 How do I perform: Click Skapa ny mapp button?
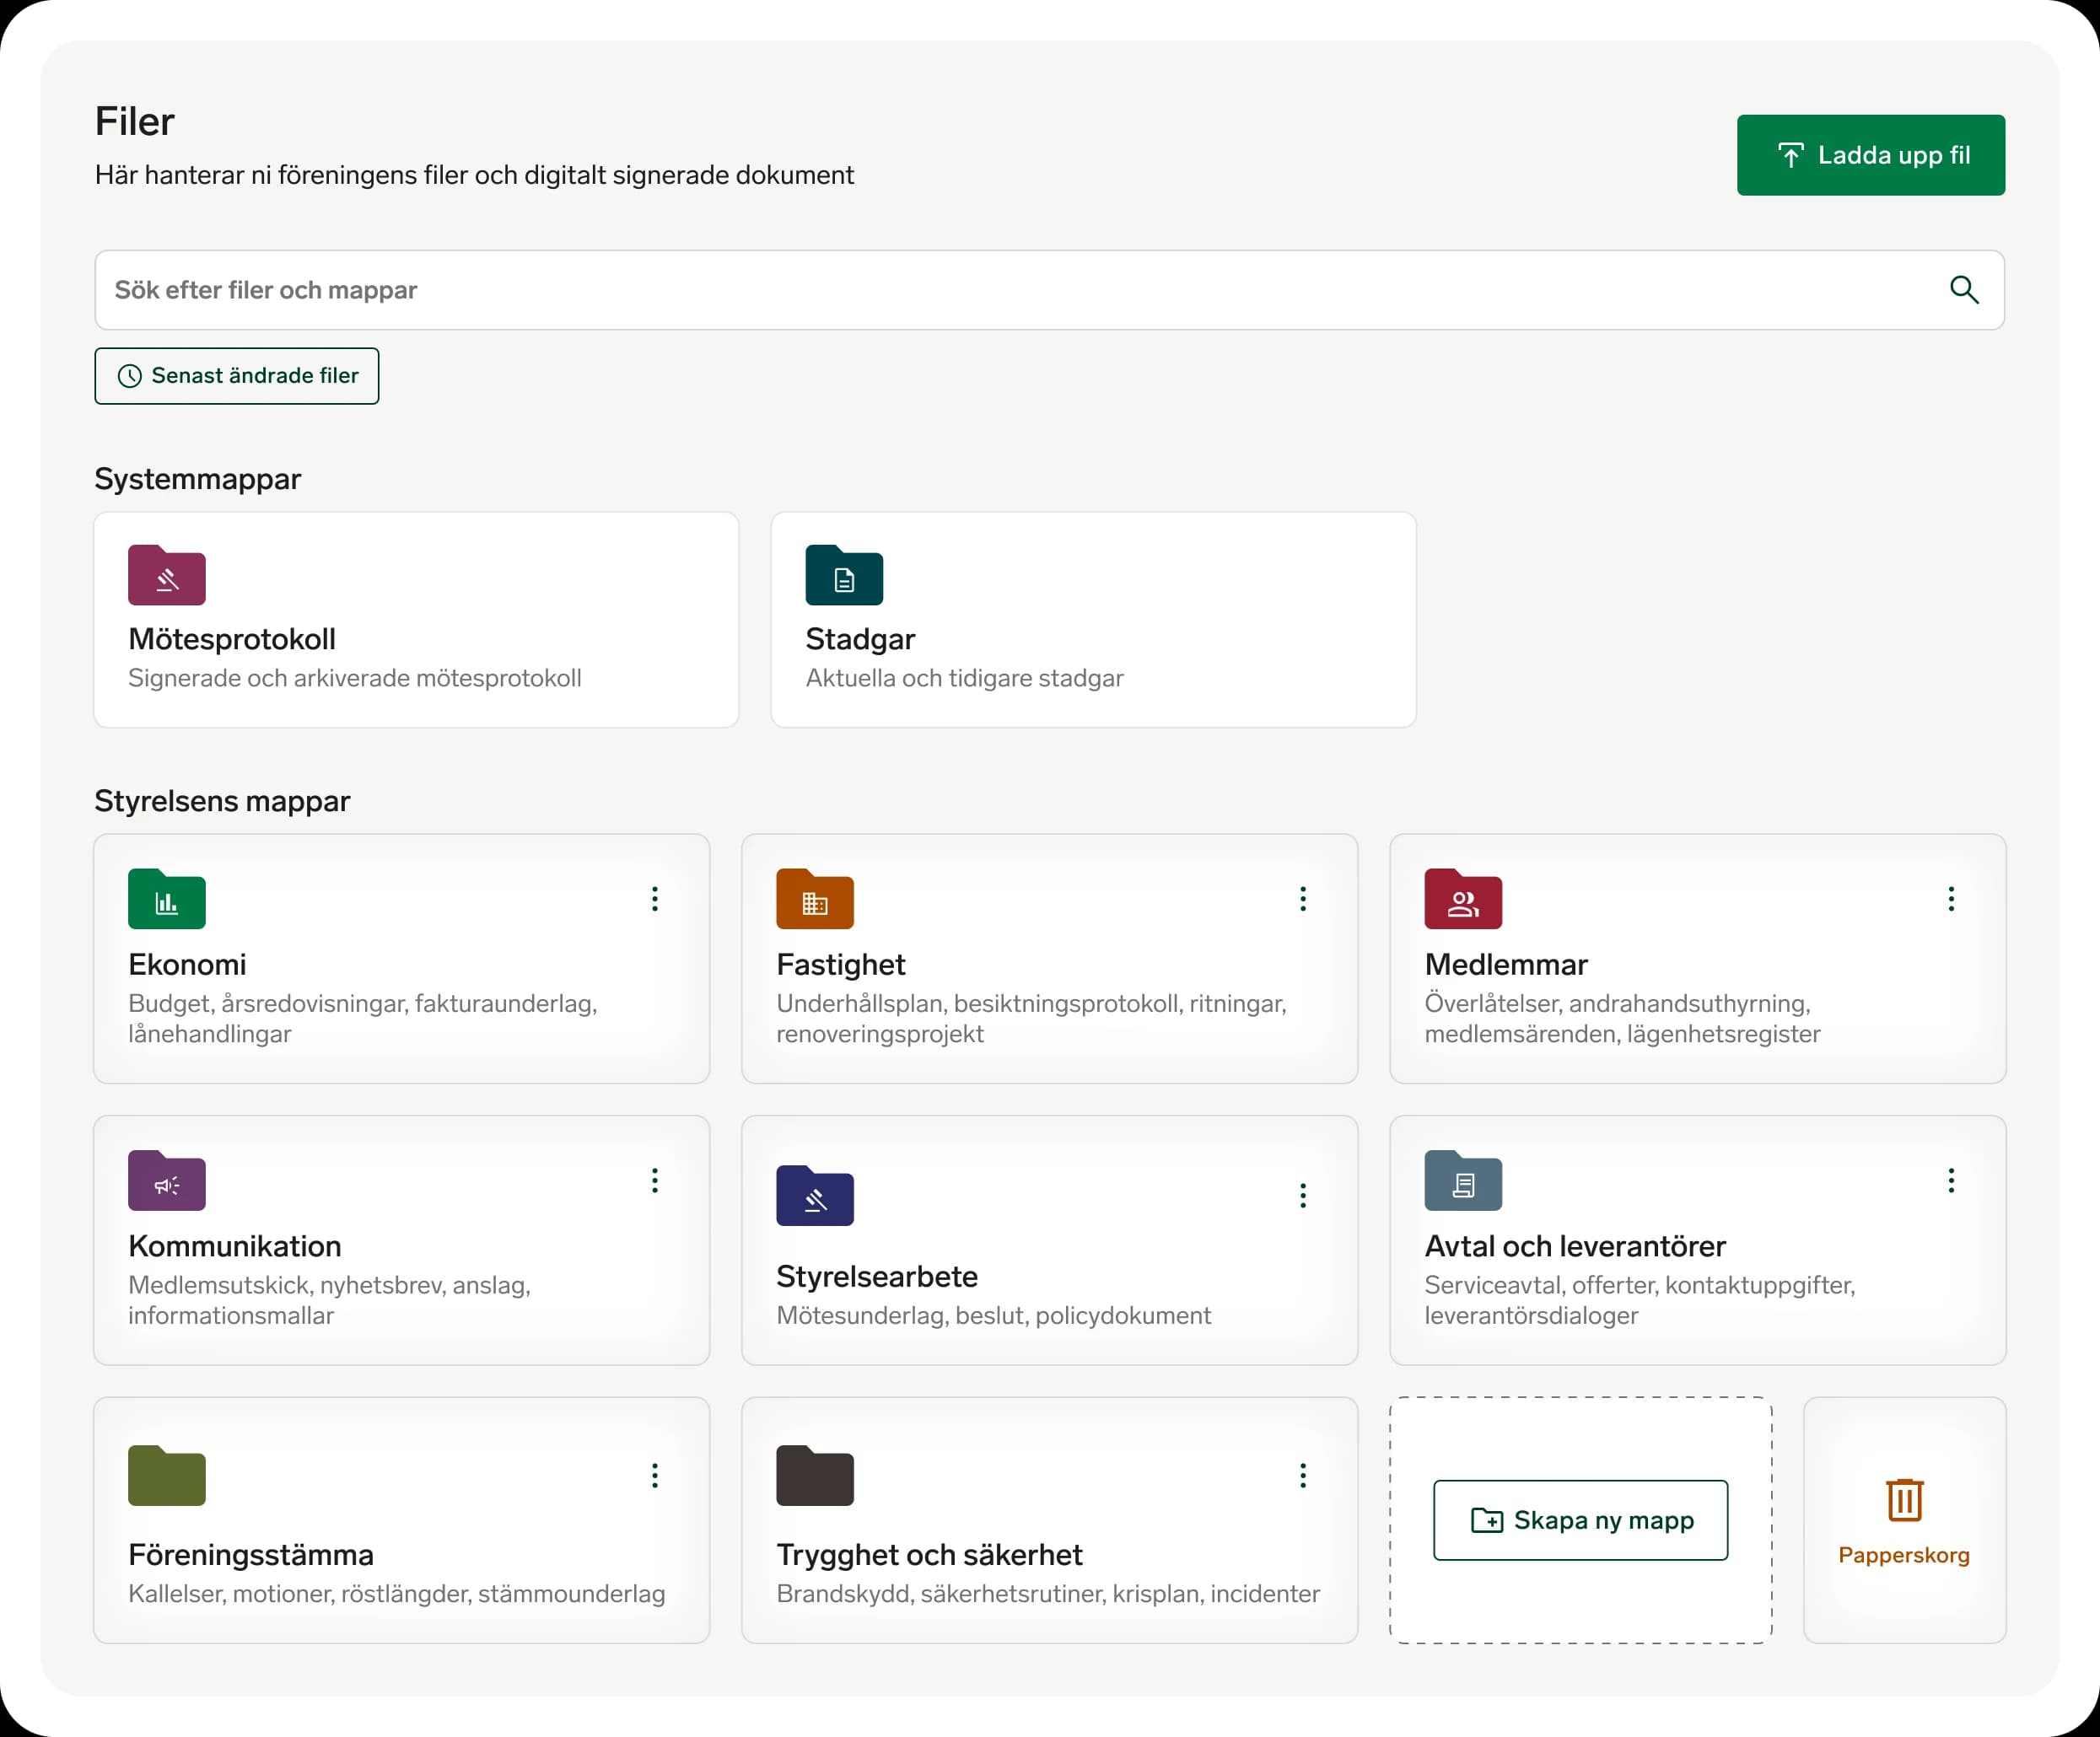click(x=1580, y=1520)
